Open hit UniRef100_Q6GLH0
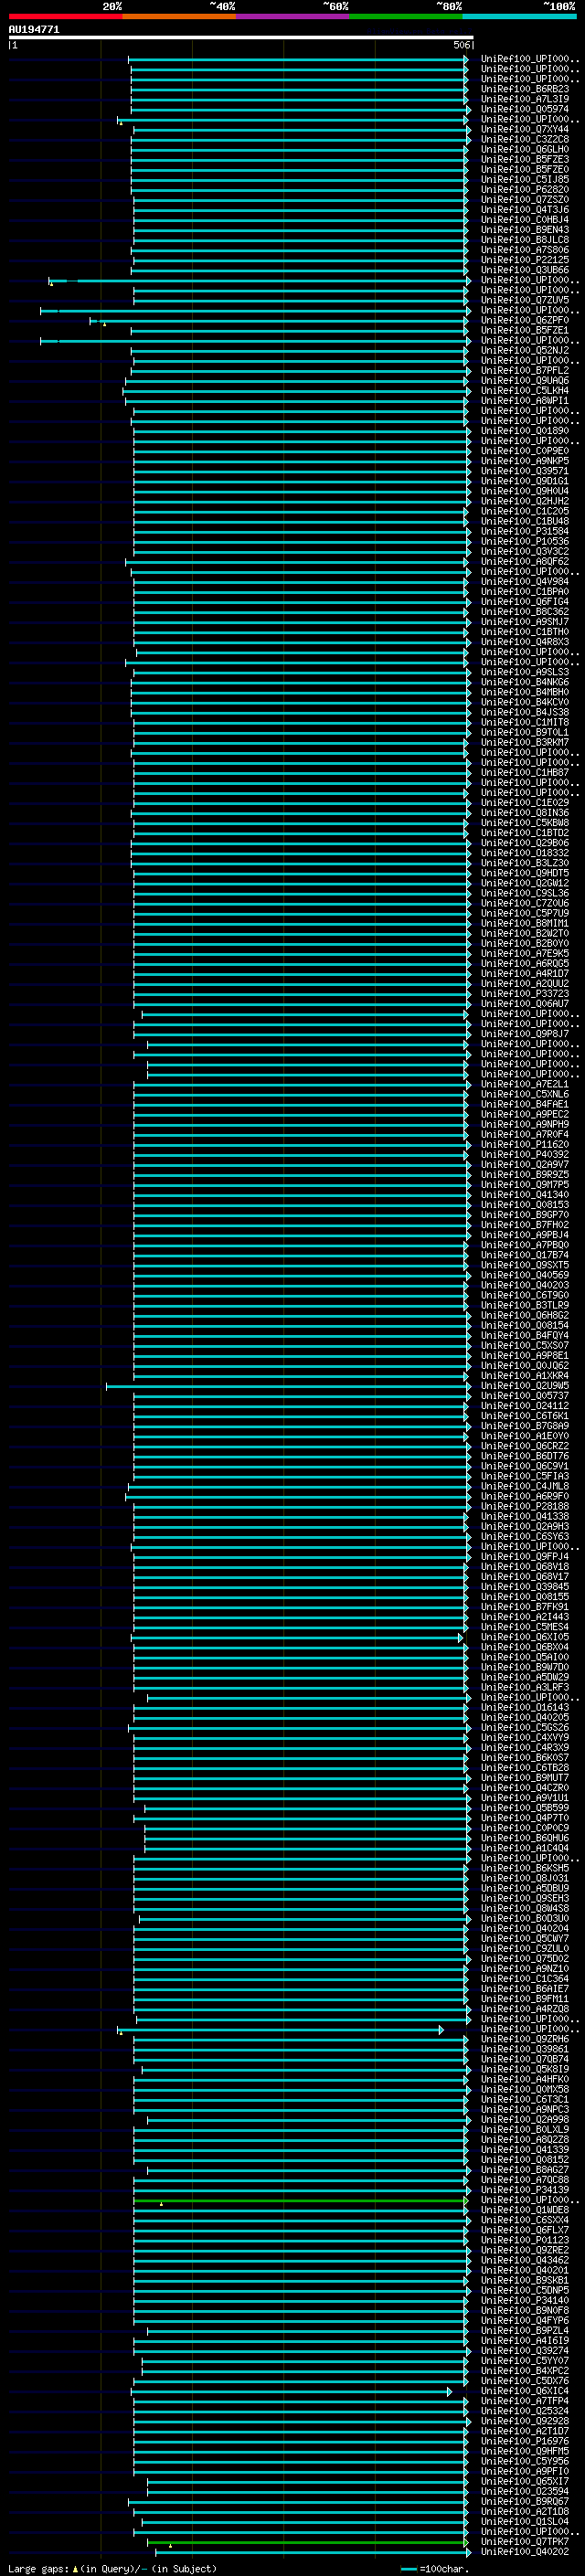 coord(525,150)
